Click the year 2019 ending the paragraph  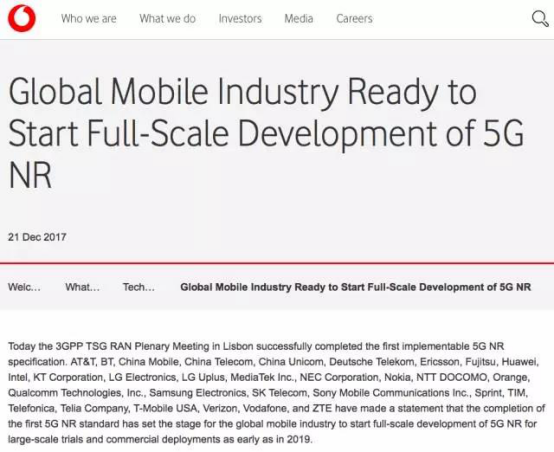299,439
